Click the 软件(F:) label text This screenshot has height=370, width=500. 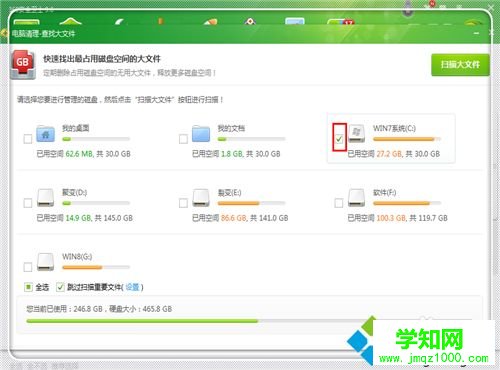pyautogui.click(x=385, y=192)
